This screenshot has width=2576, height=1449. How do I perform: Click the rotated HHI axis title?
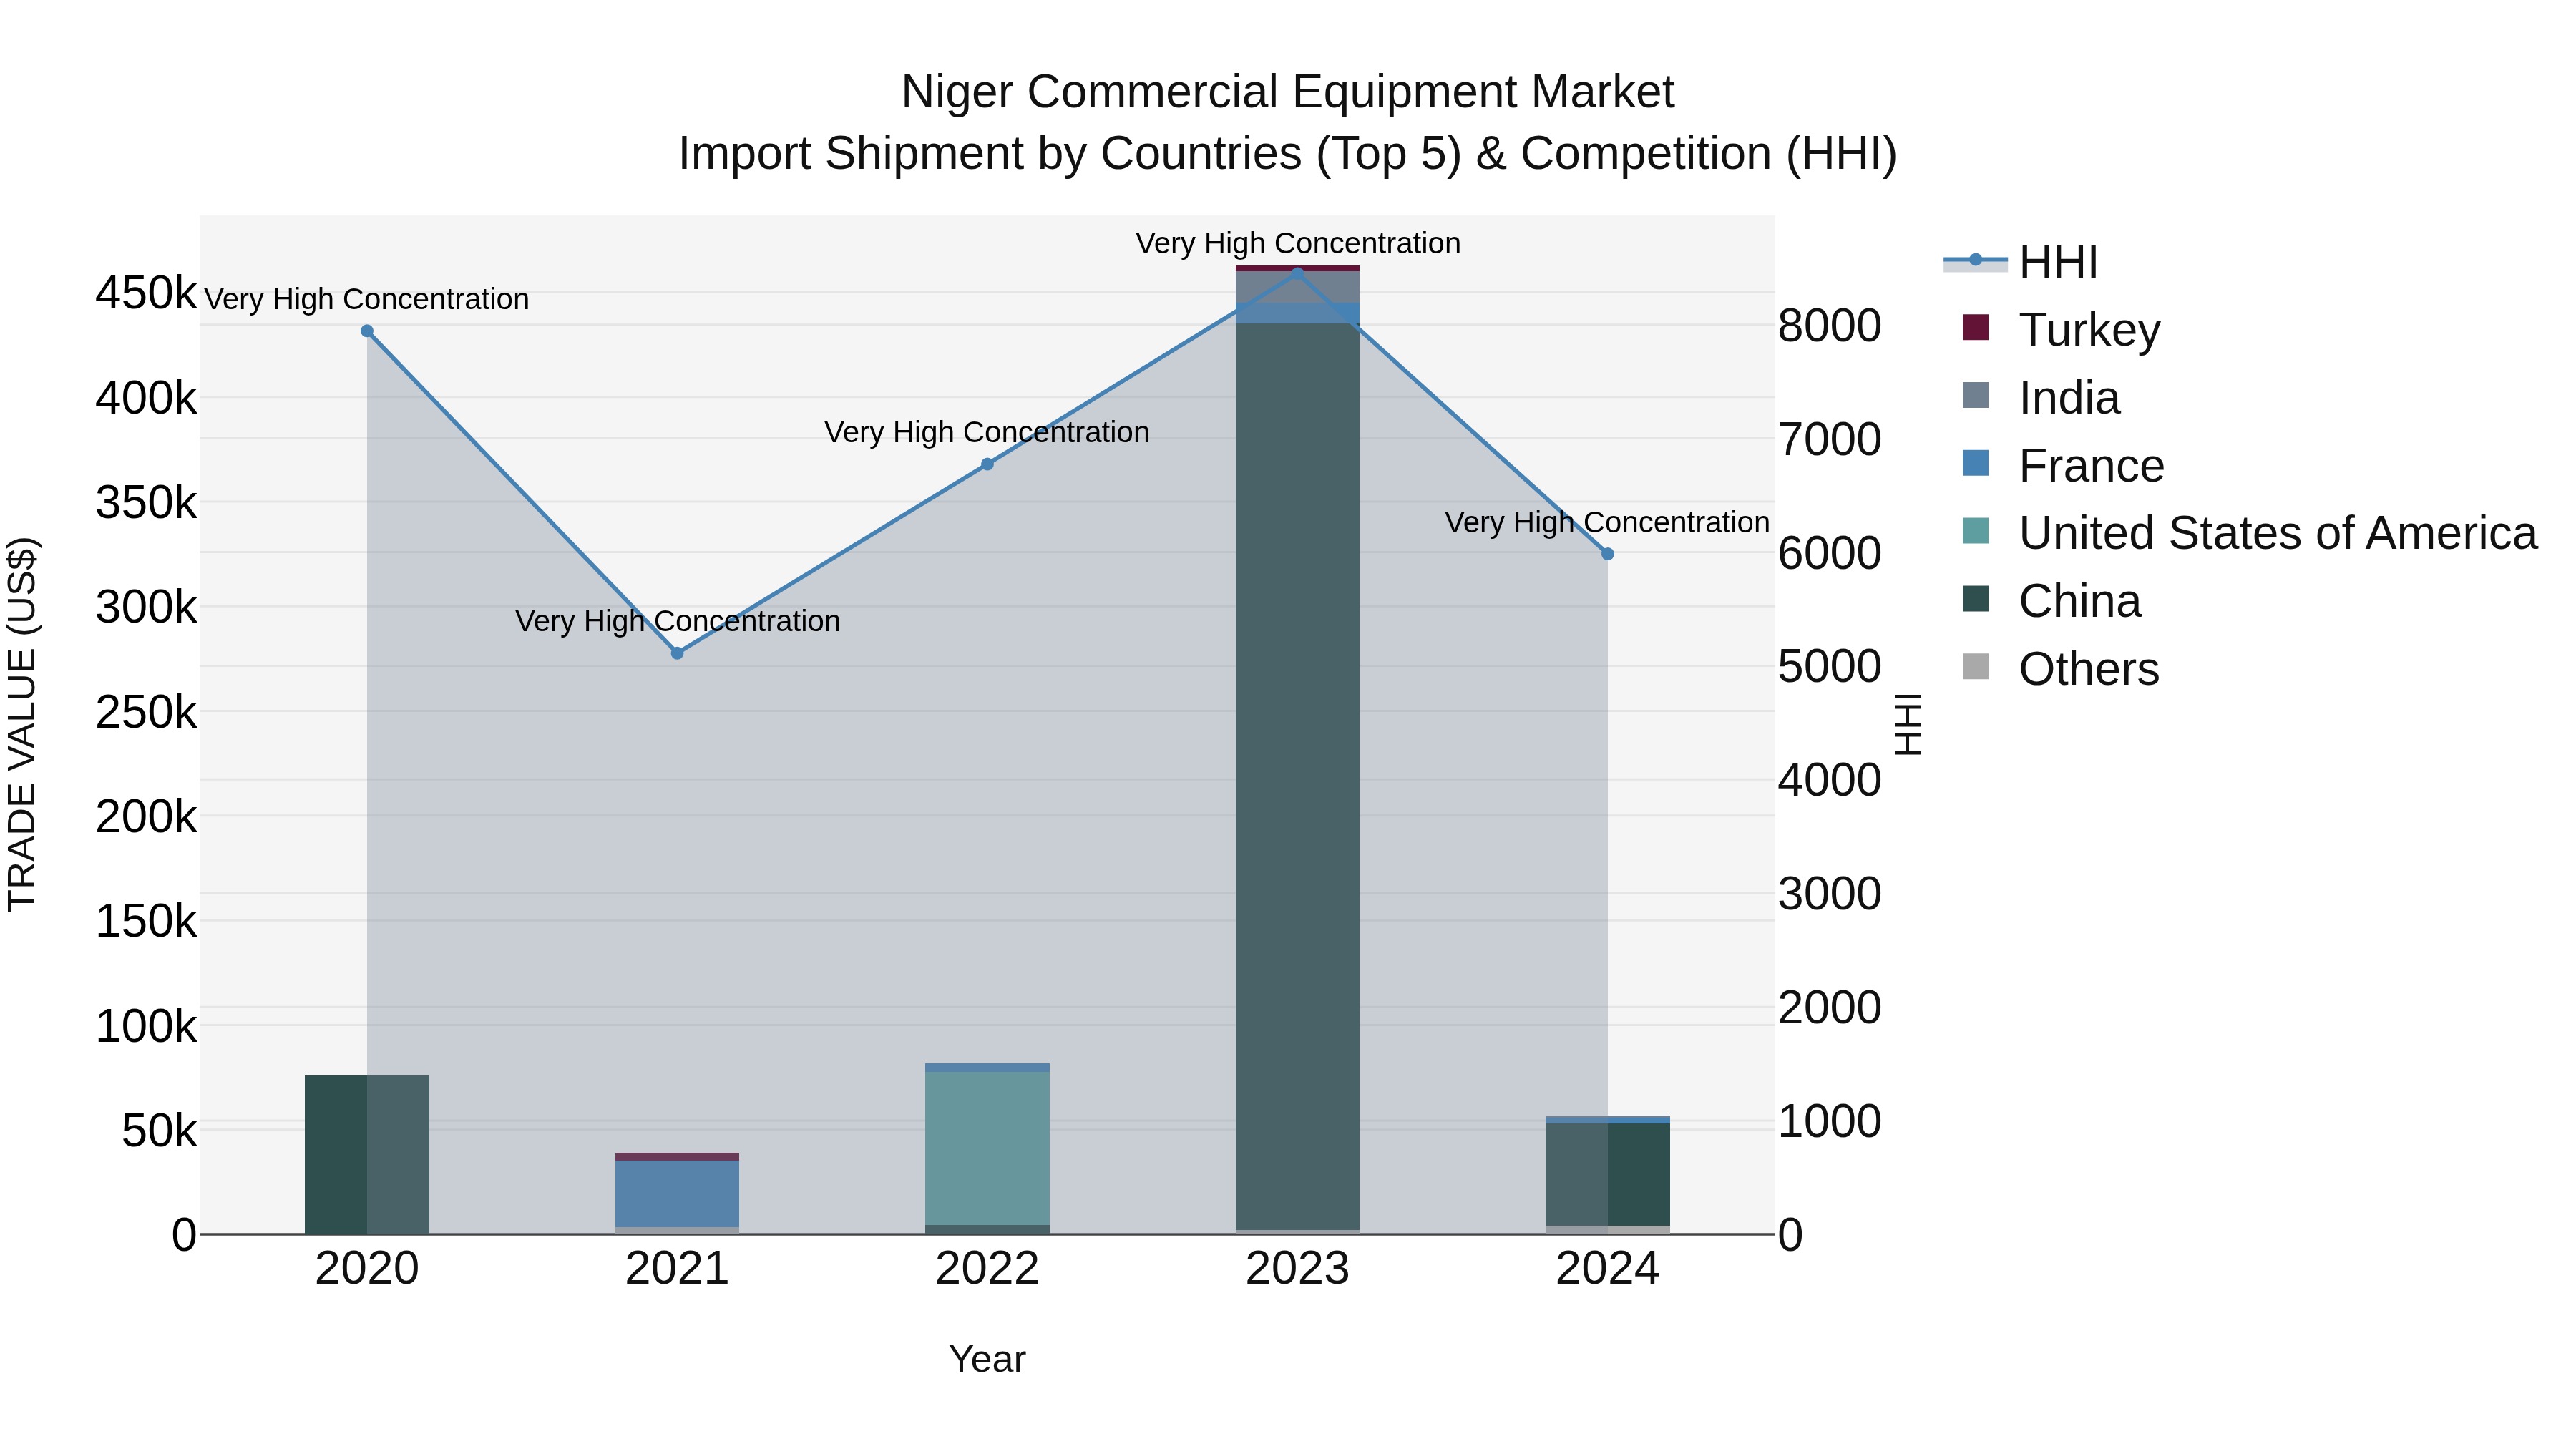point(1908,724)
